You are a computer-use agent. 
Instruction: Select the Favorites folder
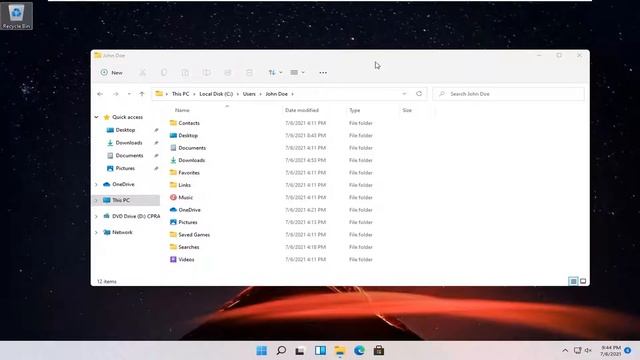point(189,173)
